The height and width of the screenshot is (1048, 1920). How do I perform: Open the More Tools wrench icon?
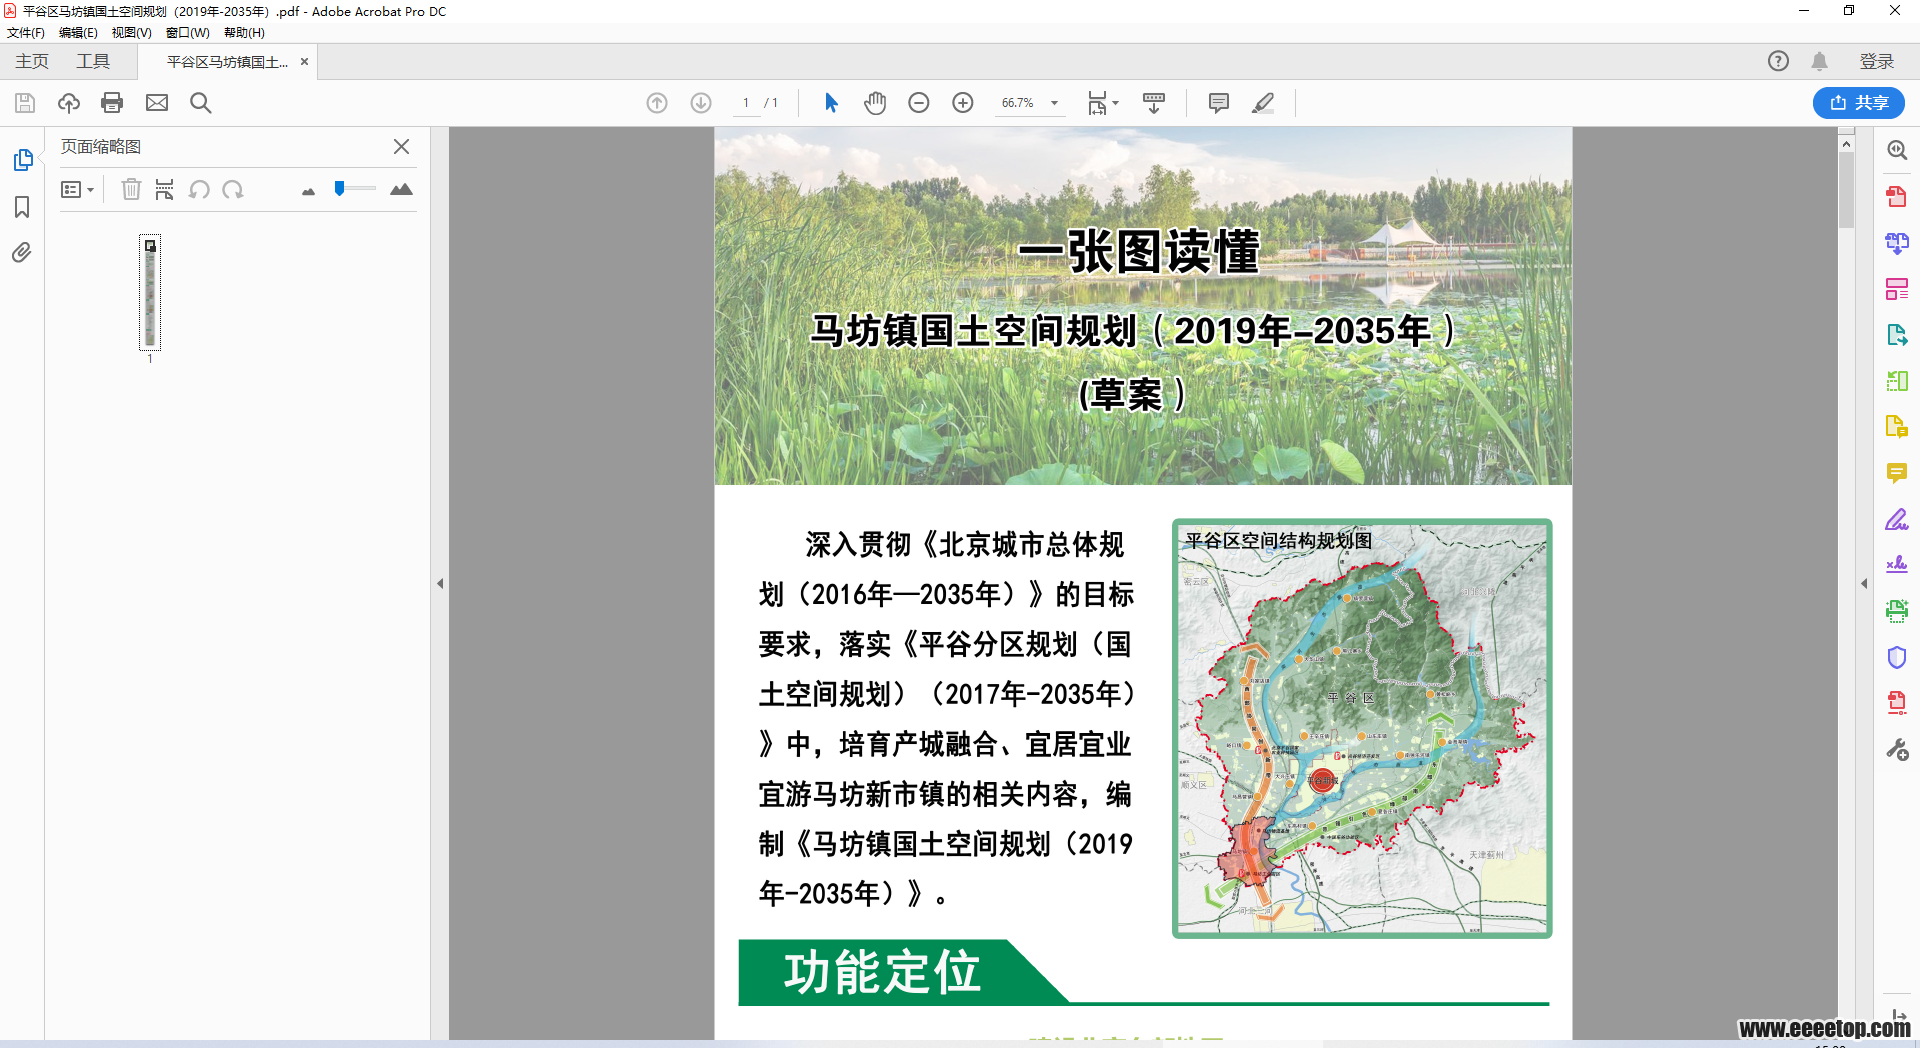click(x=1897, y=749)
